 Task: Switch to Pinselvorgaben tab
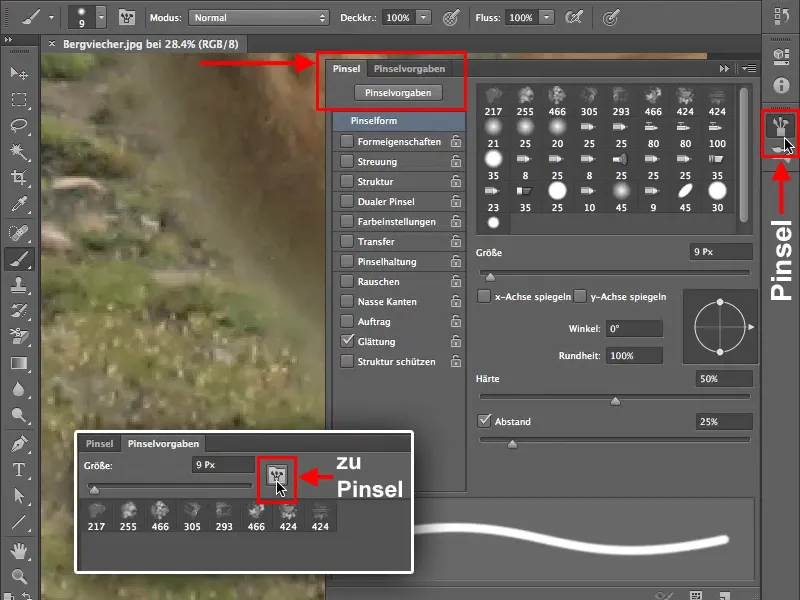(409, 68)
